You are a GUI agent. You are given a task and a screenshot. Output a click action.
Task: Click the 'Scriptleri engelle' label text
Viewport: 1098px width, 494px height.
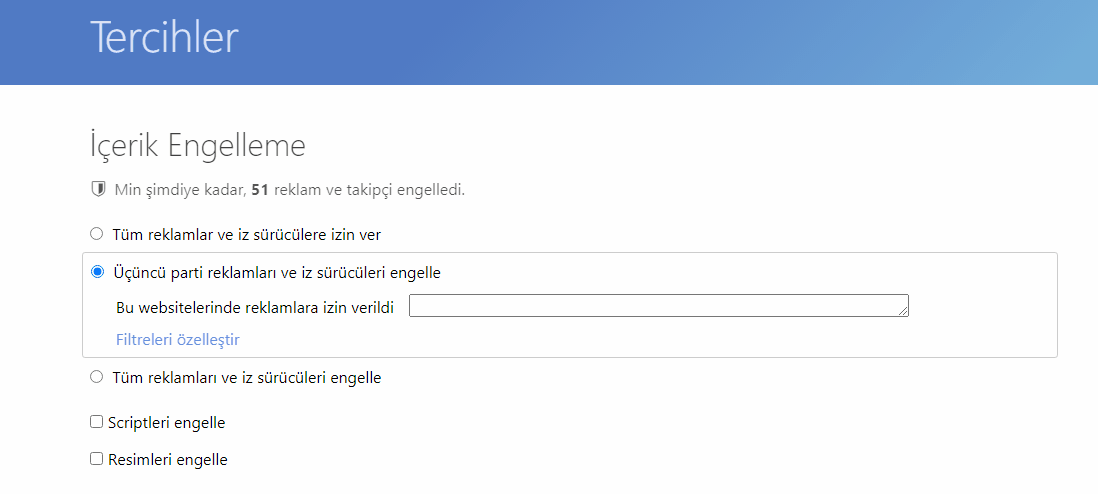coord(166,422)
